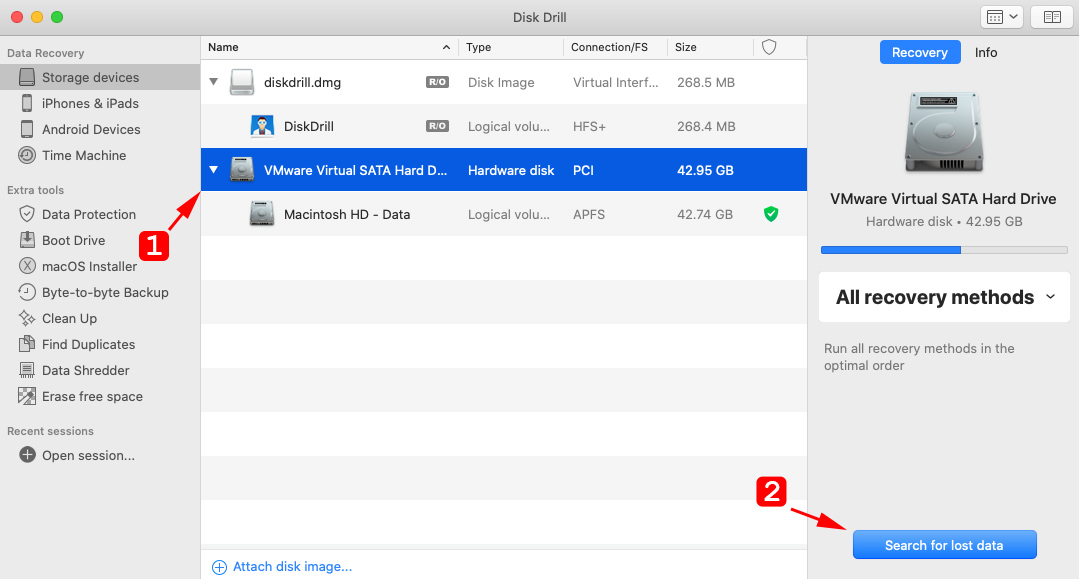The image size is (1079, 579).
Task: Open the Clean Up tool
Action: click(x=69, y=319)
